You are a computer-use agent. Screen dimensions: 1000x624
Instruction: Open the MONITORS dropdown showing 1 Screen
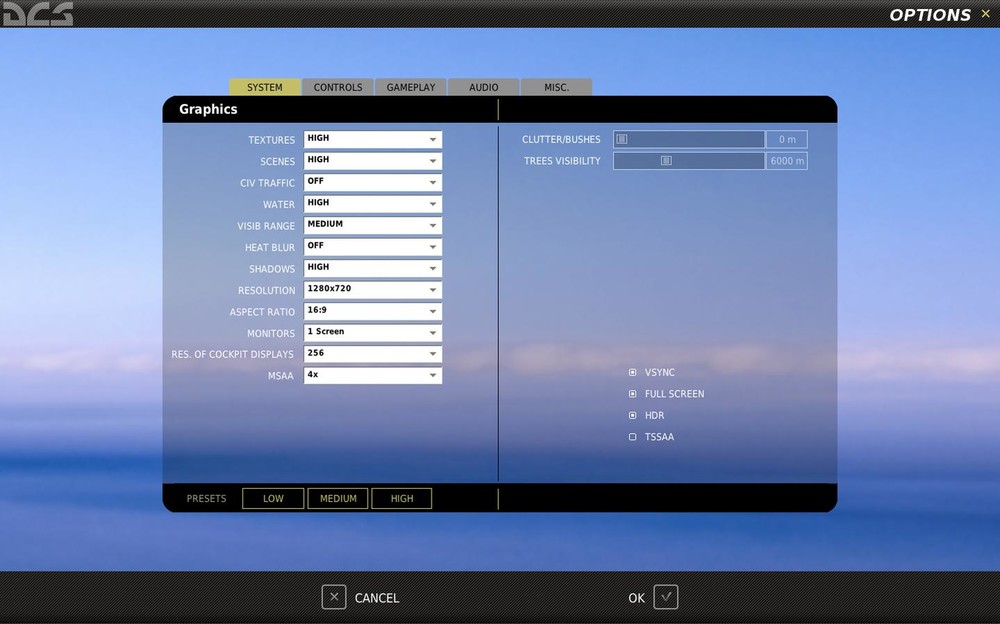click(x=372, y=332)
